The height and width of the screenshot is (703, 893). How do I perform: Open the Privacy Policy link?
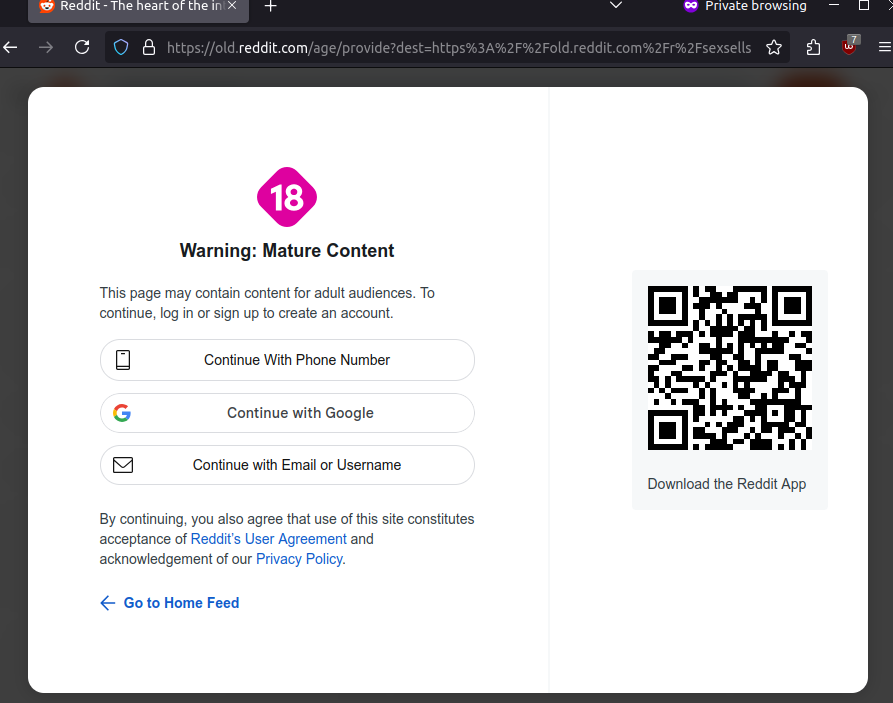(x=299, y=559)
